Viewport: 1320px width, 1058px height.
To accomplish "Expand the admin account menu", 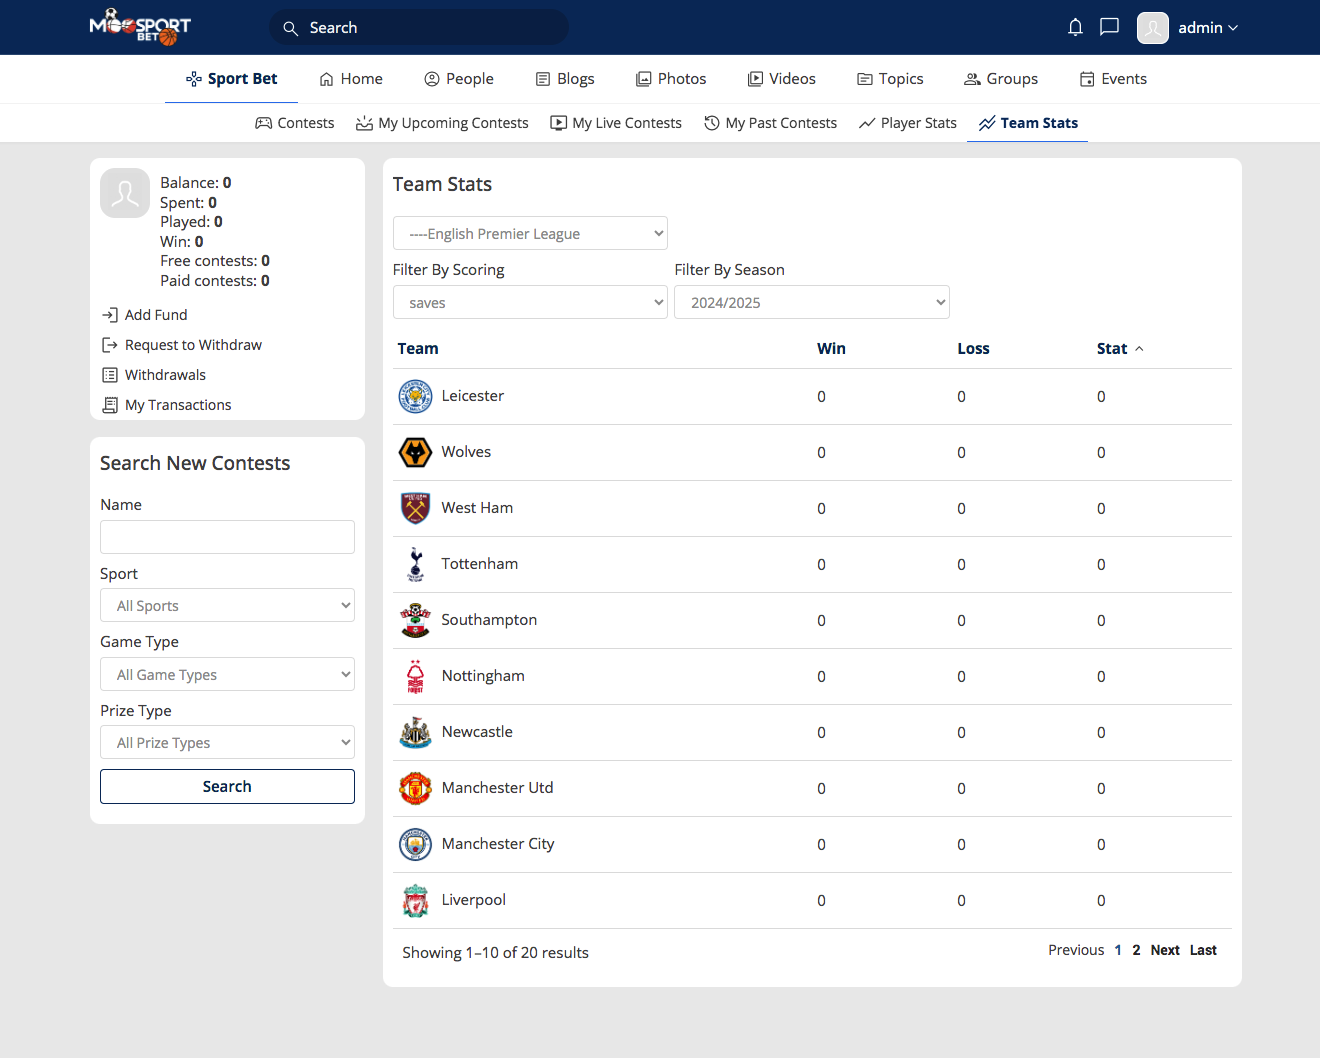I will point(1208,28).
